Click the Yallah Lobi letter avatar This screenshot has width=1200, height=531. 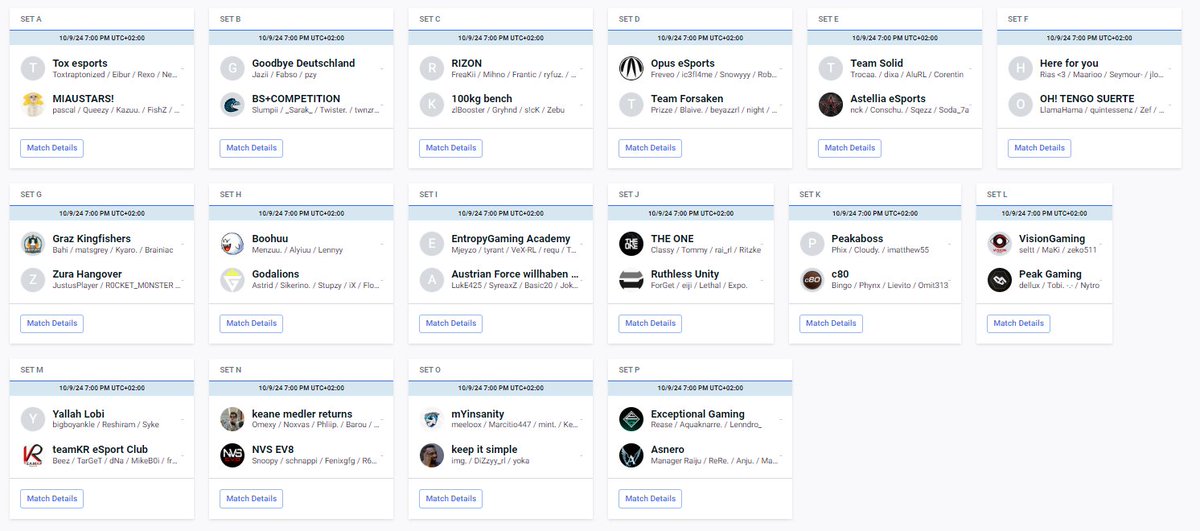pyautogui.click(x=33, y=419)
